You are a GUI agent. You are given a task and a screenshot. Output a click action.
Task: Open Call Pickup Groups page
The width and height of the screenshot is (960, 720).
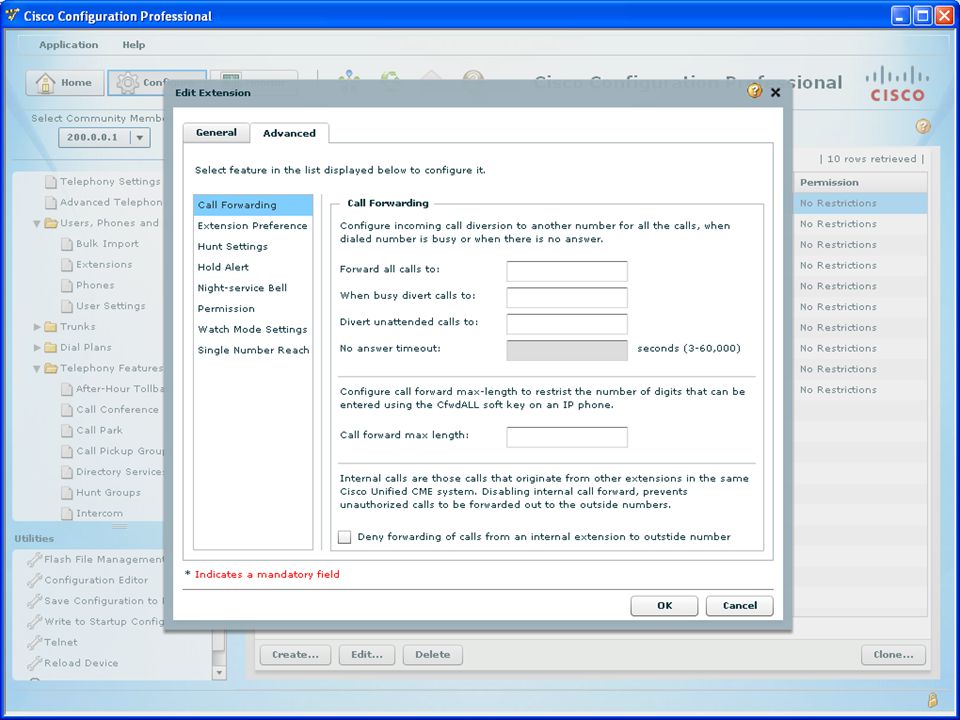point(113,451)
